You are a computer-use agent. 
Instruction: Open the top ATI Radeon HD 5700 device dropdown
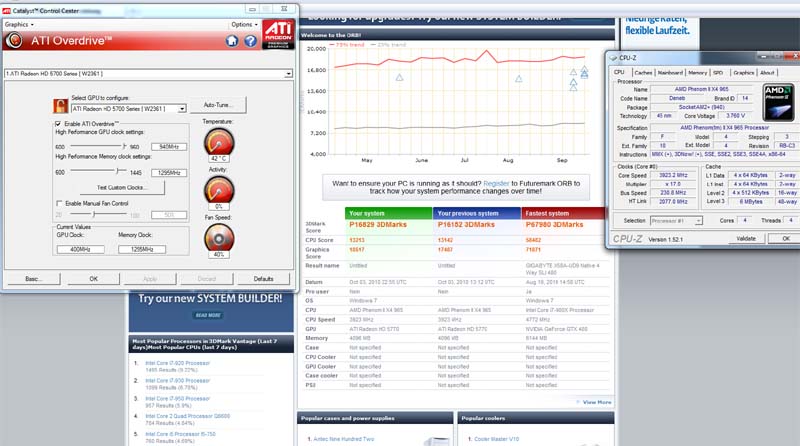coord(288,74)
